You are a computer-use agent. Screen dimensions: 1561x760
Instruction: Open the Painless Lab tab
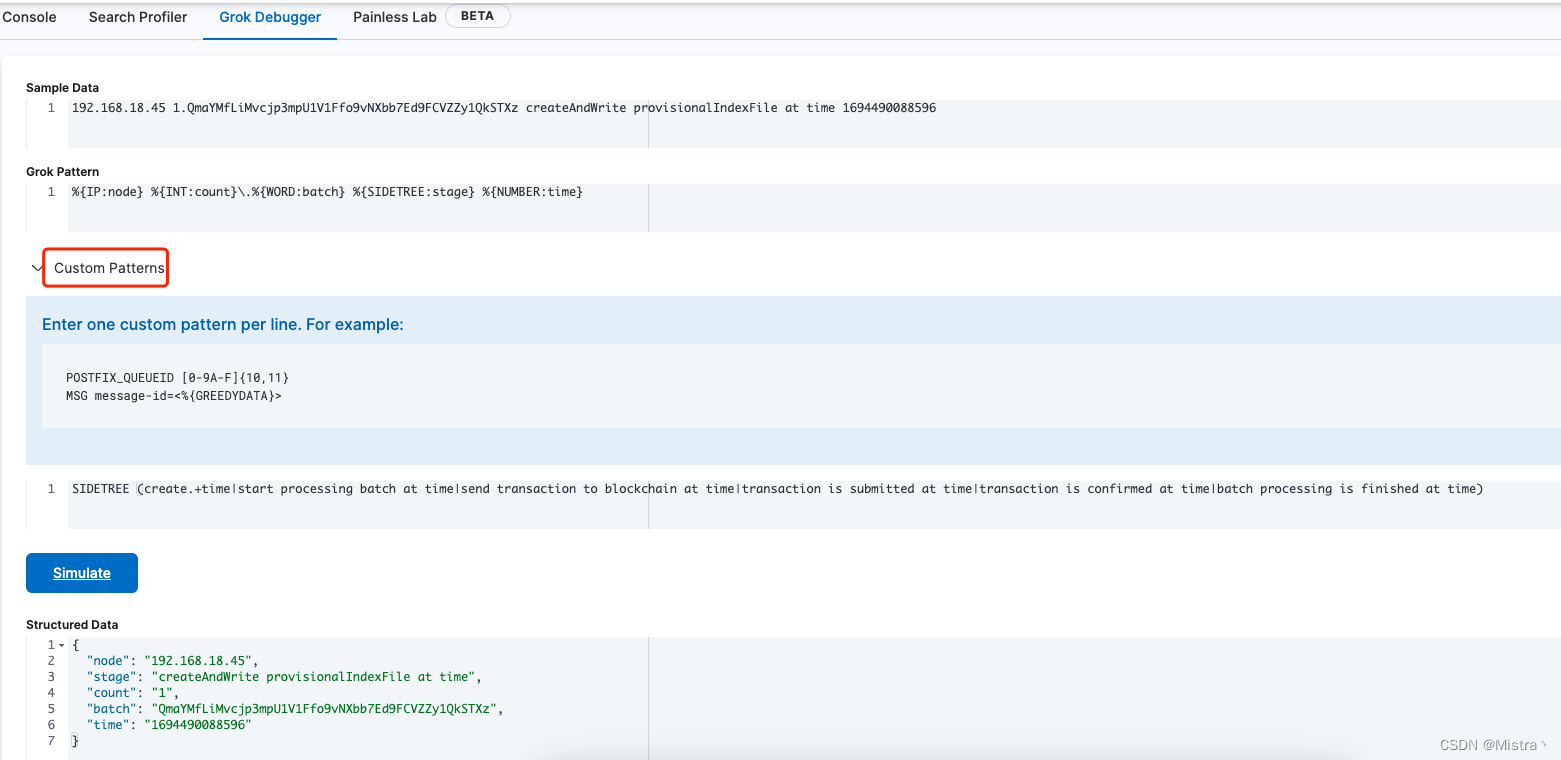[x=395, y=17]
